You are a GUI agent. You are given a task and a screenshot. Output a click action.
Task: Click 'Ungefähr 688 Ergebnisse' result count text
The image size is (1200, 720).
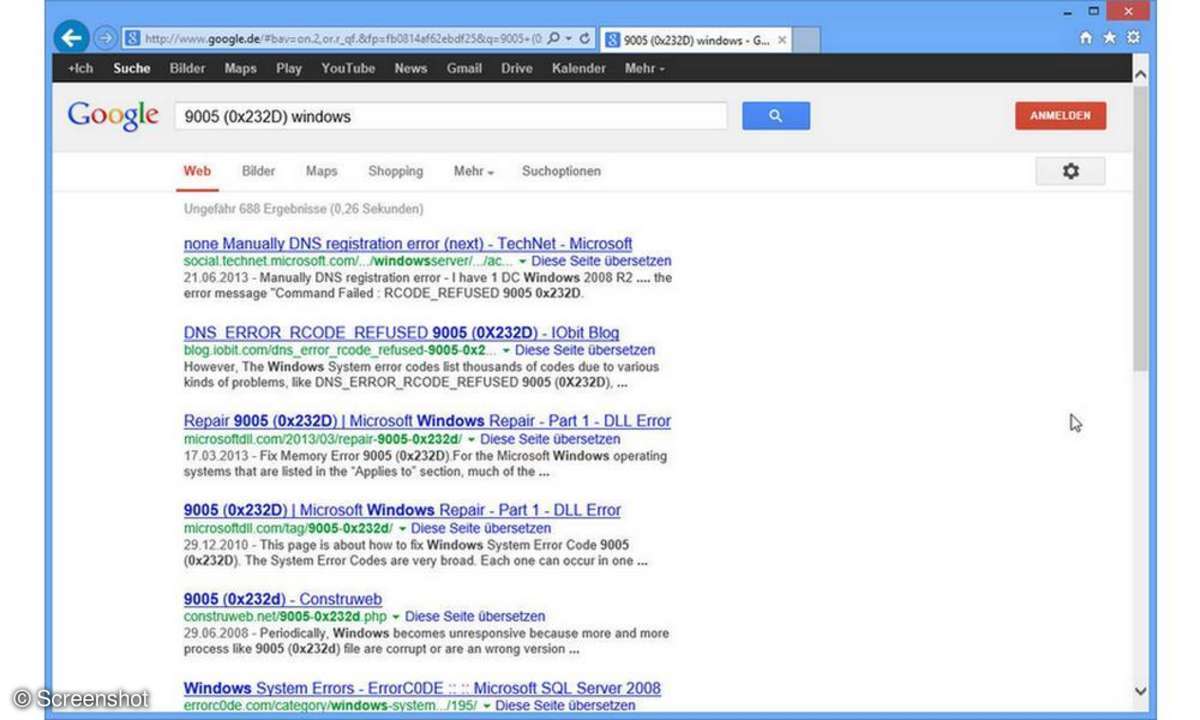303,209
